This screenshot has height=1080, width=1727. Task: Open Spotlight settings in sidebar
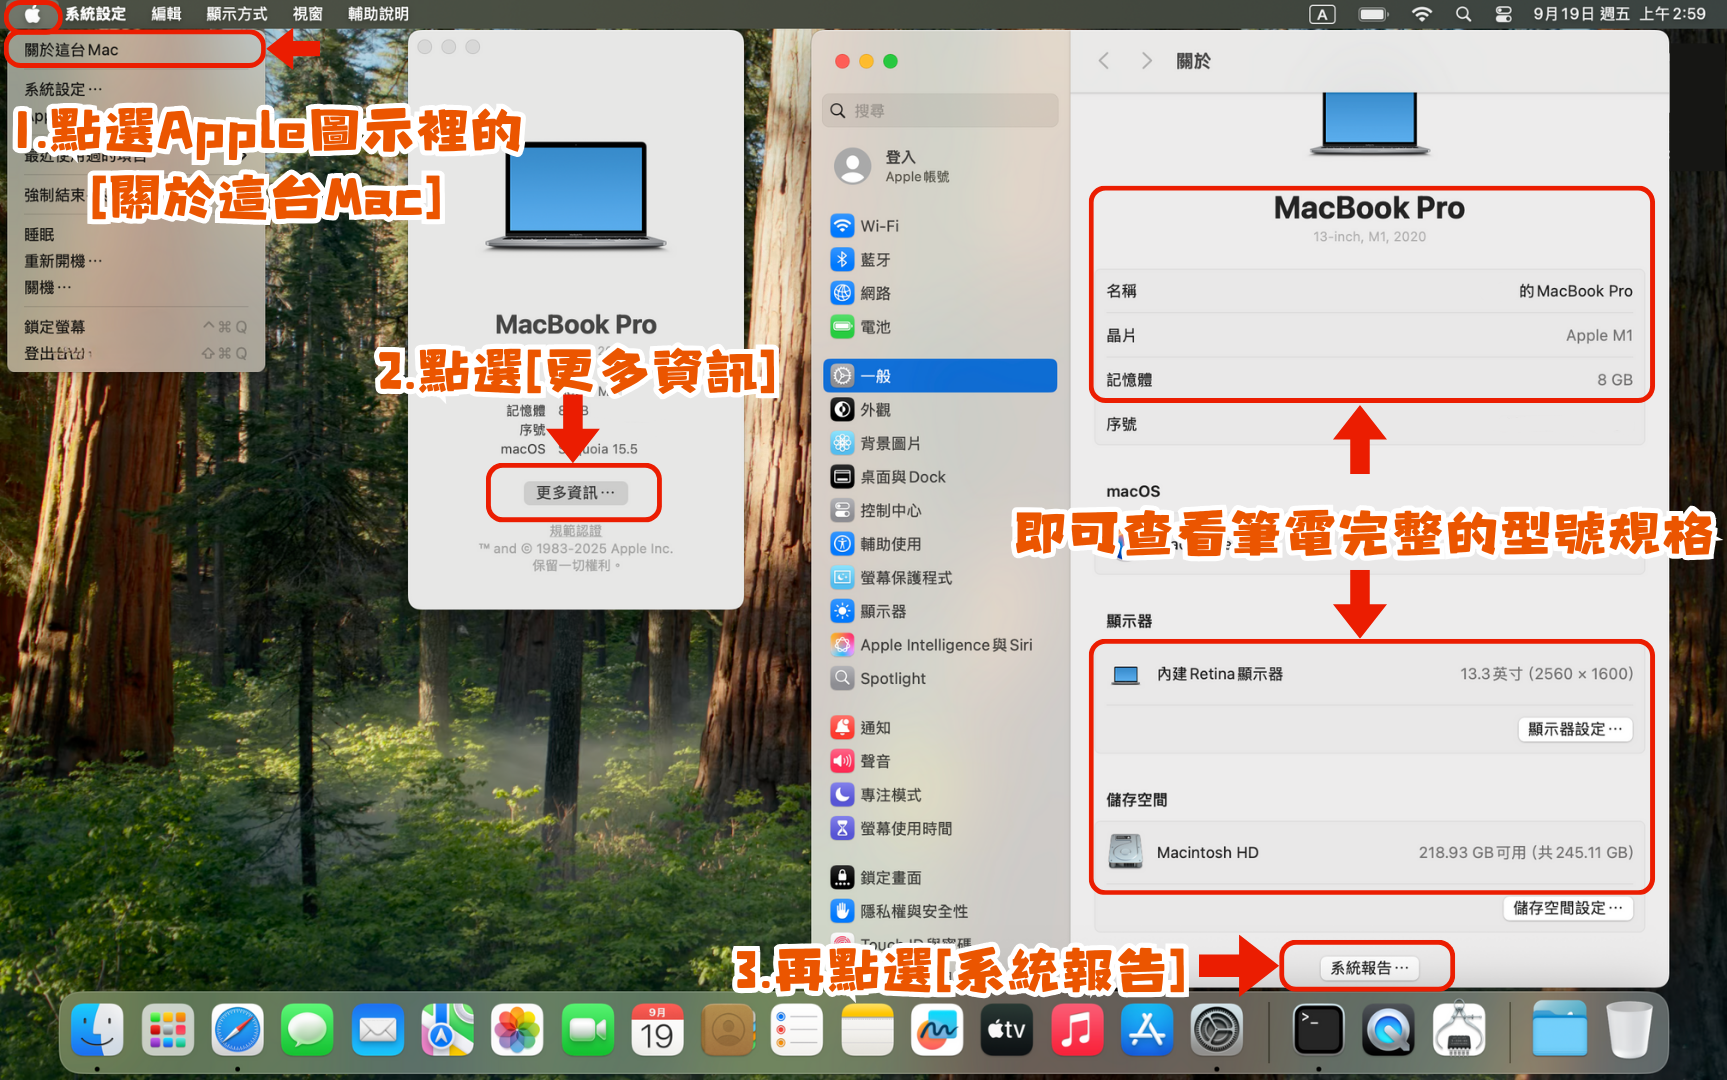[892, 678]
